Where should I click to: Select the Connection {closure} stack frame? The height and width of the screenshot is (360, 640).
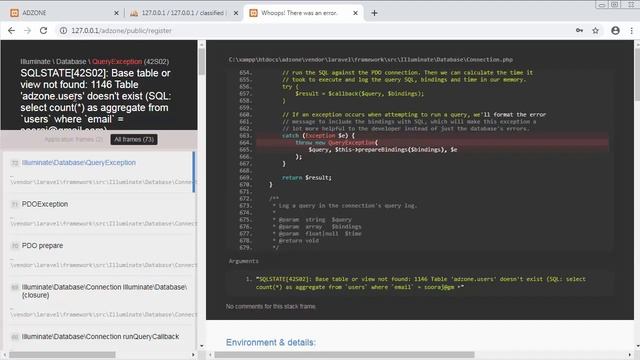tap(99, 301)
